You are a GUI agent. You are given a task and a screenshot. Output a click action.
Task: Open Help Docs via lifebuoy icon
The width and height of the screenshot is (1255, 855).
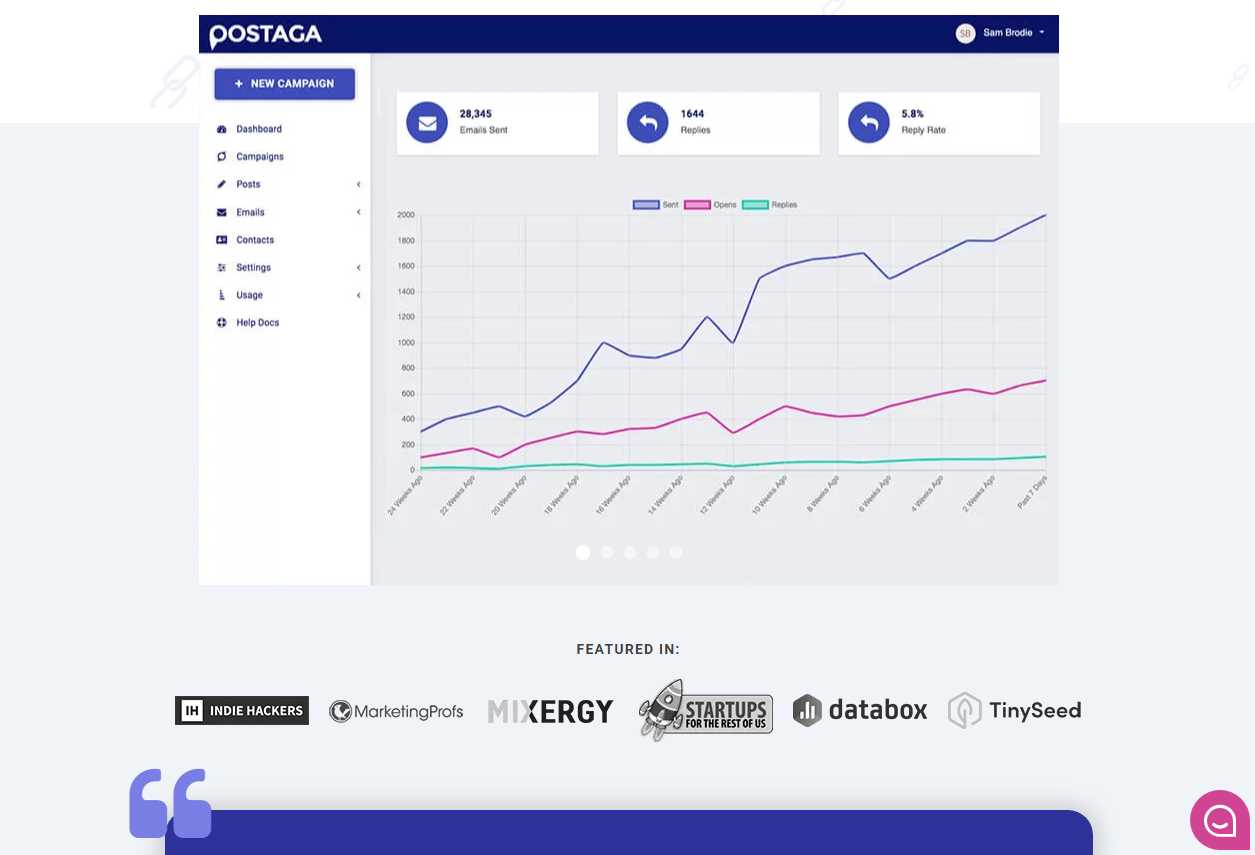pyautogui.click(x=222, y=323)
